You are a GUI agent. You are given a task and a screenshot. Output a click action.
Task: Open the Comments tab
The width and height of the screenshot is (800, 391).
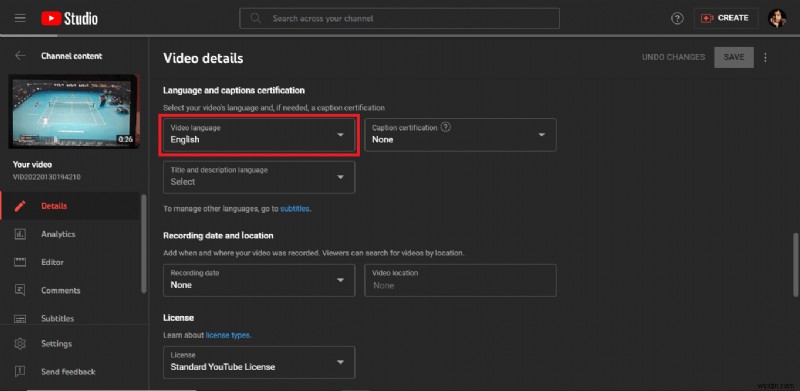(70, 290)
